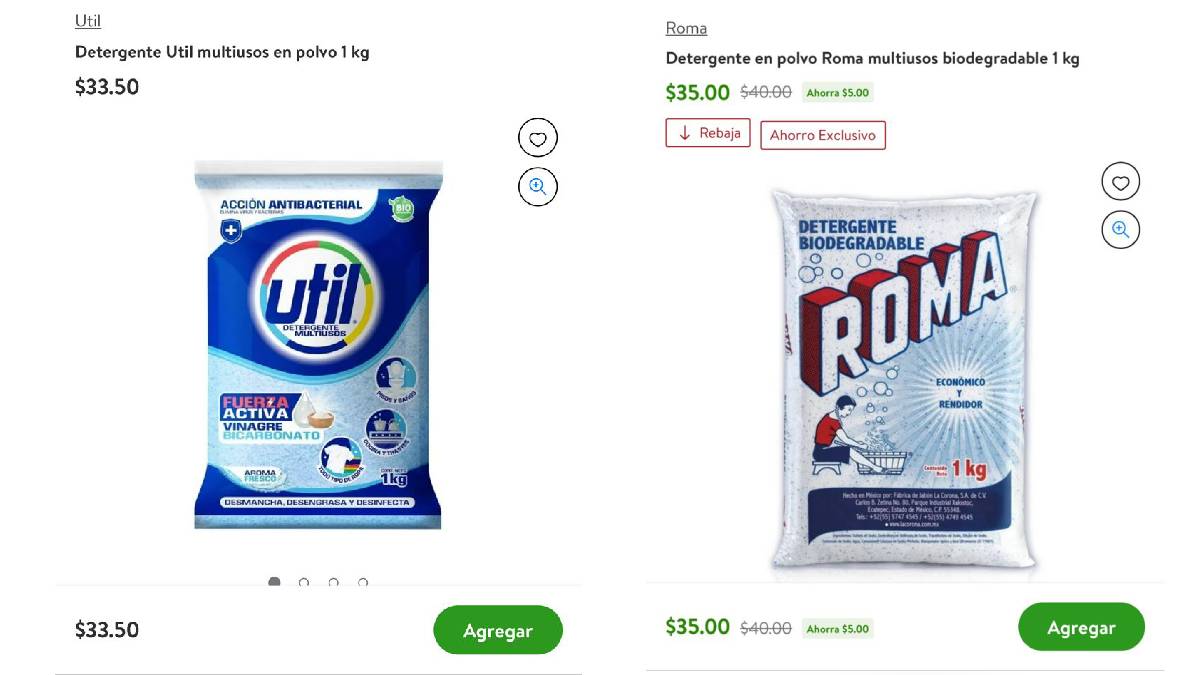Viewport: 1200px width, 675px height.
Task: Click the Rebaja discount arrow icon
Action: [x=683, y=132]
